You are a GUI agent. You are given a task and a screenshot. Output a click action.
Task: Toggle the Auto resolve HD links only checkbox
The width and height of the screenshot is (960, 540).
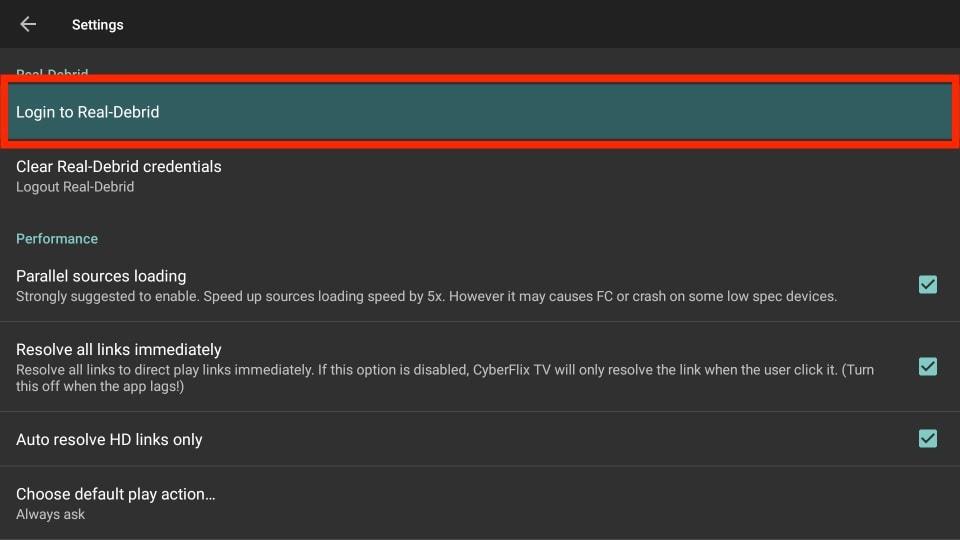[928, 438]
